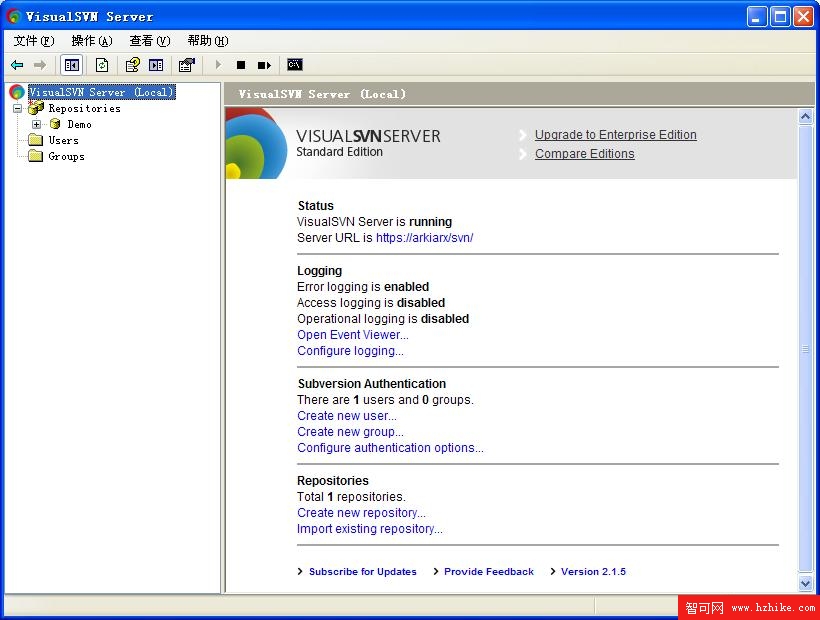Screen dimensions: 820x620
Task: Click the vertical scrollbar thumb
Action: click(805, 349)
